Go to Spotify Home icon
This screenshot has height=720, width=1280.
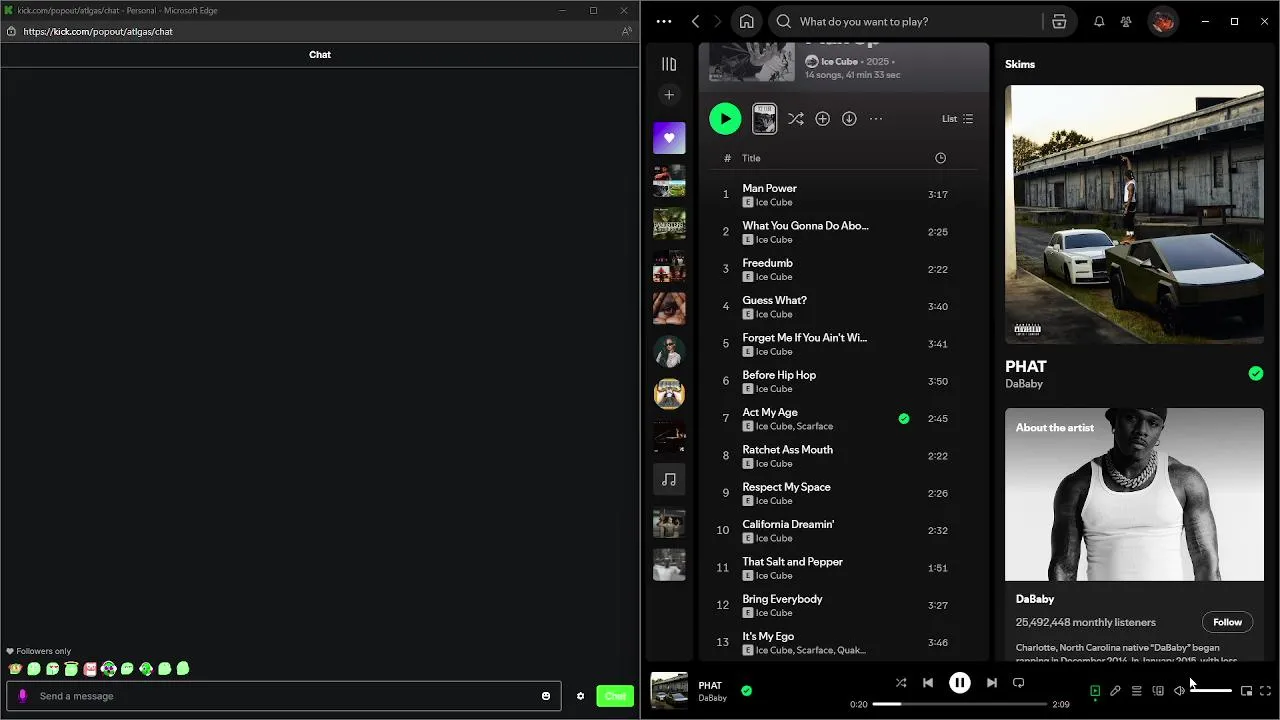(x=746, y=21)
